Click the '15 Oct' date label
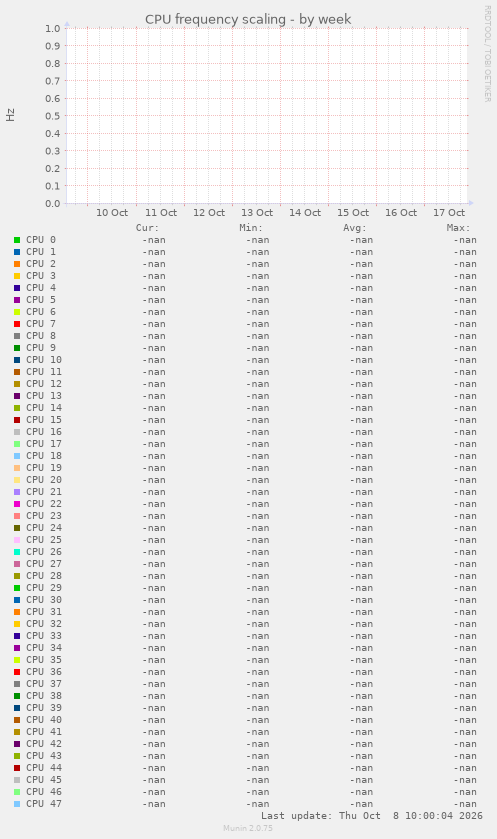 pos(353,212)
